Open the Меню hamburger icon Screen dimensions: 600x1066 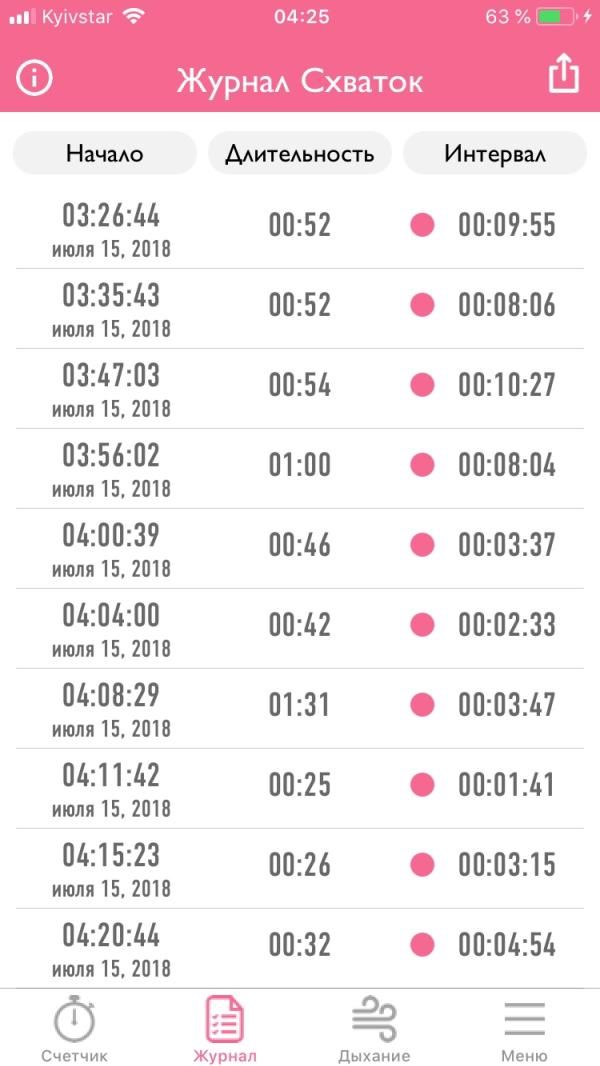coord(525,1018)
